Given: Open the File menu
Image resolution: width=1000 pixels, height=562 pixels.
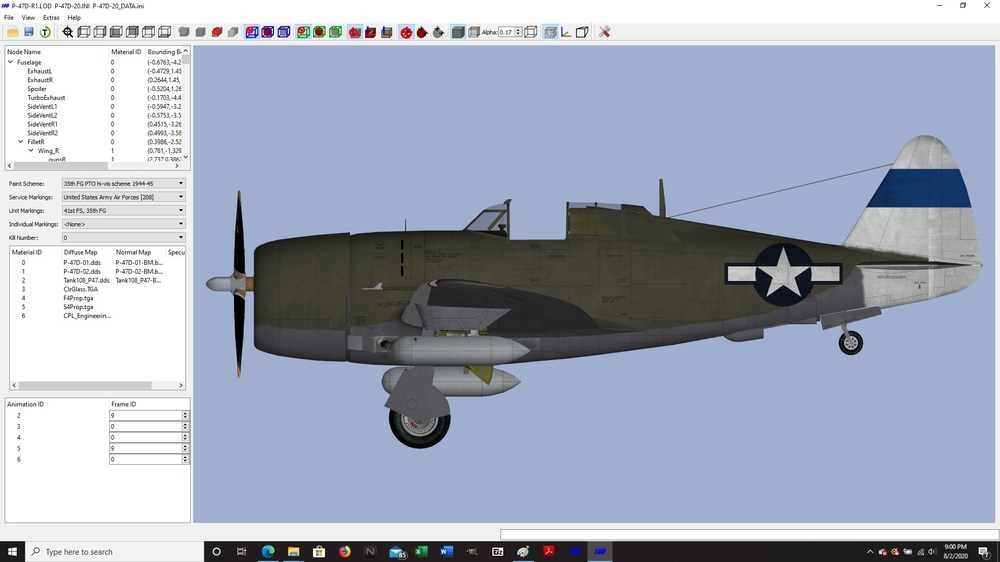Looking at the screenshot, I should (9, 18).
